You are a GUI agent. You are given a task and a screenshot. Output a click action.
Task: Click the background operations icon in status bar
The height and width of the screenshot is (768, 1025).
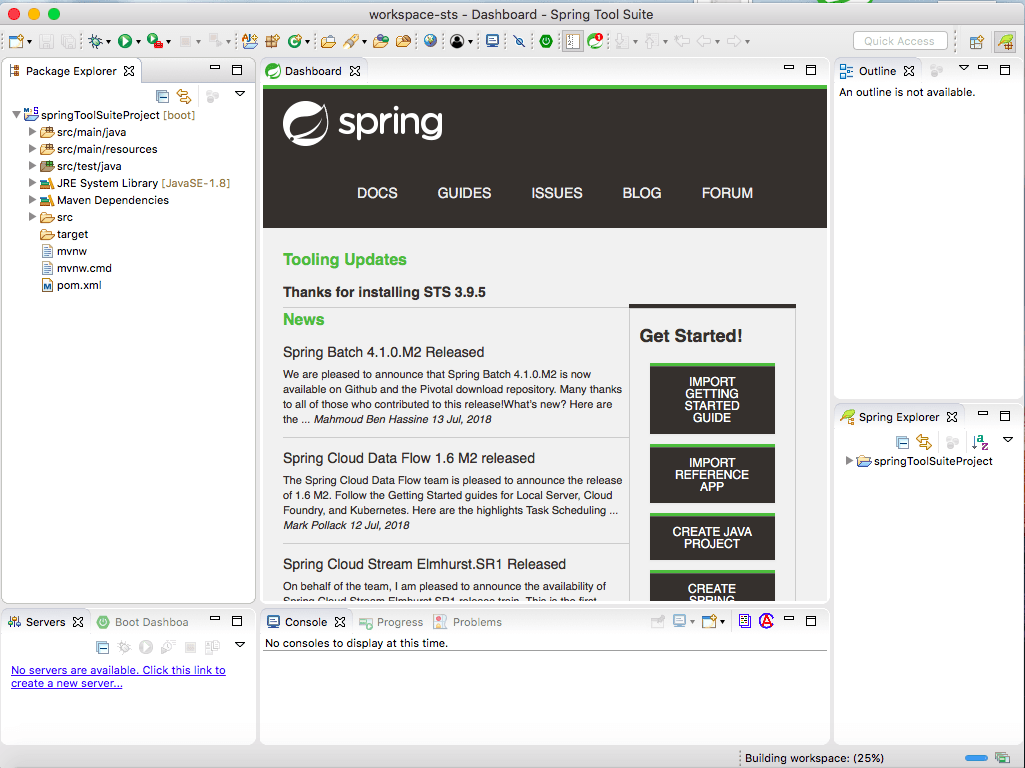1002,758
